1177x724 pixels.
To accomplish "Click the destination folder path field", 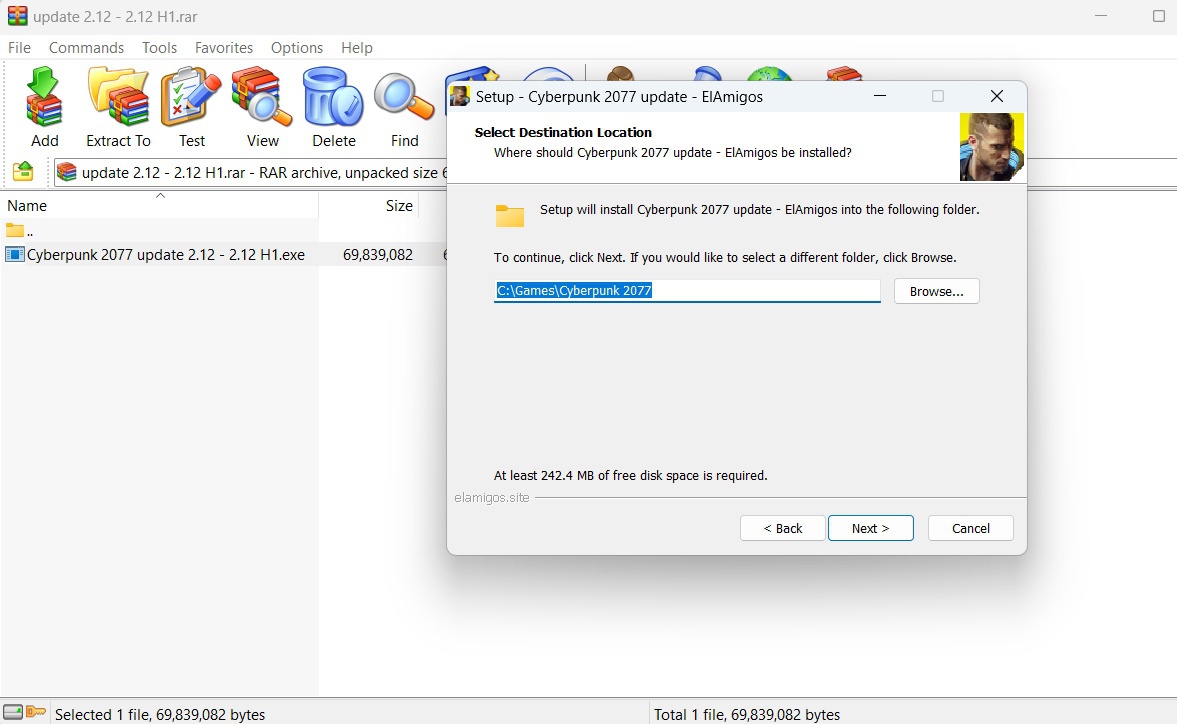I will point(687,291).
